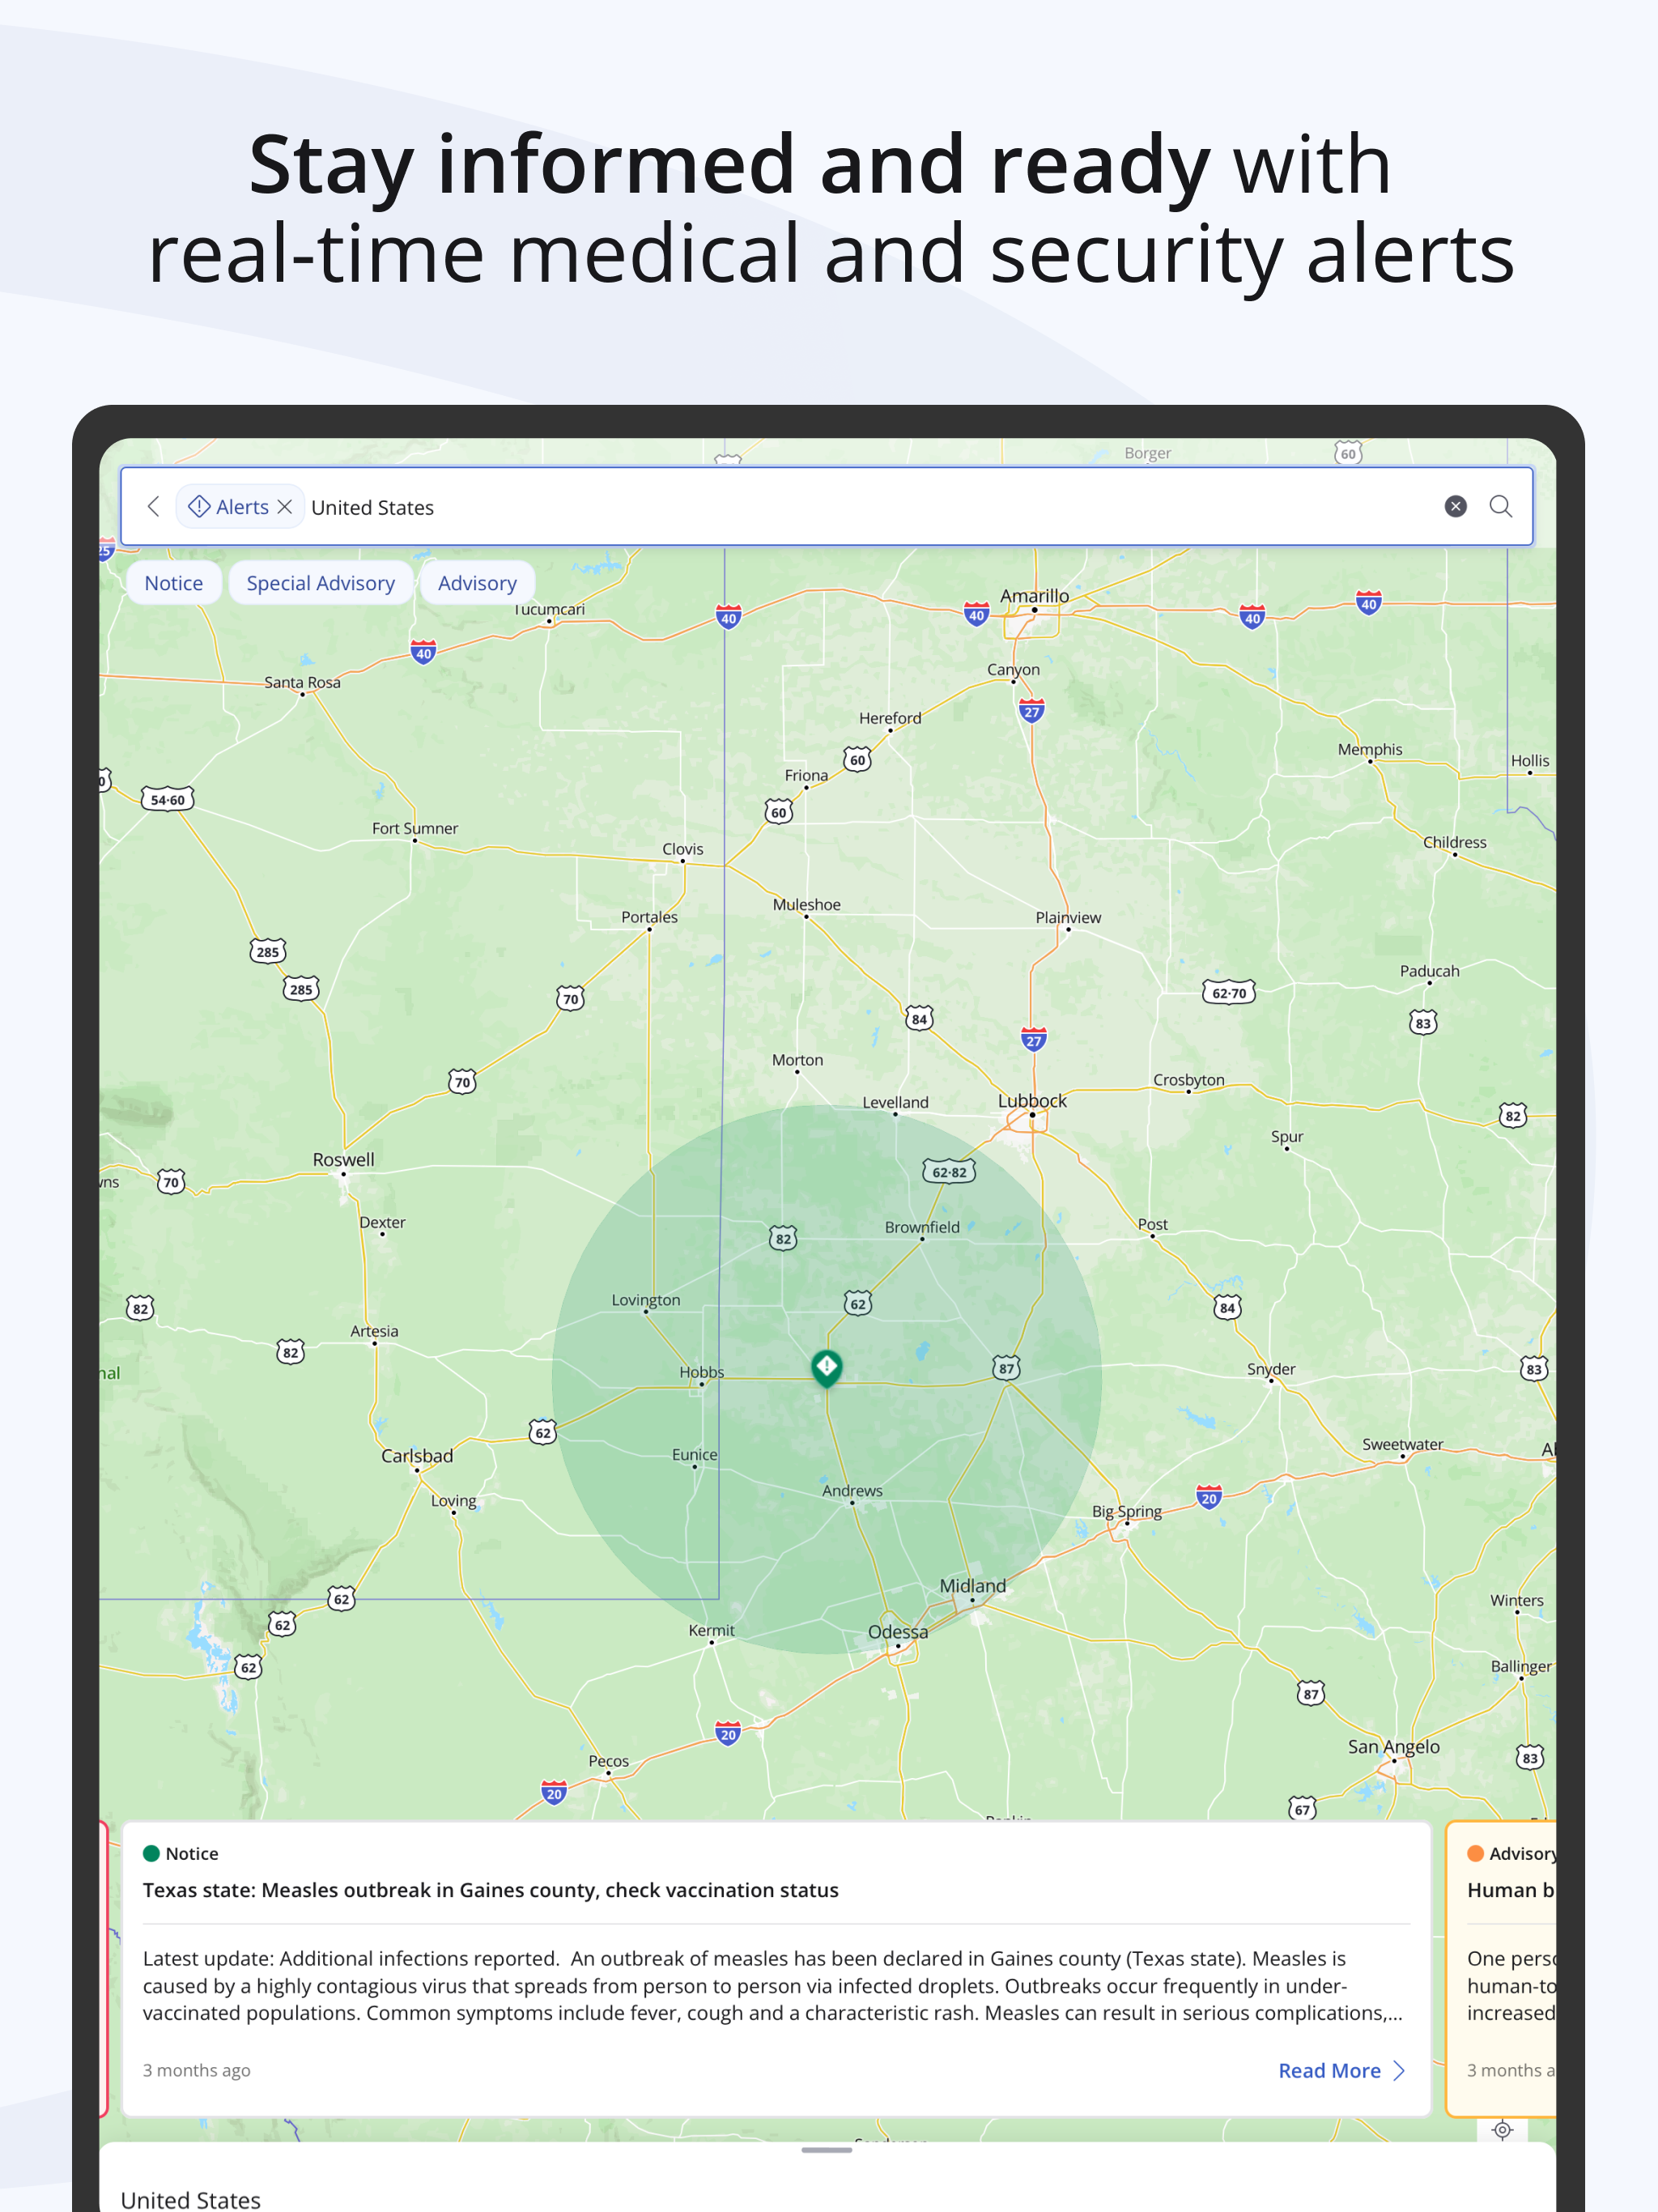Select Pecos town label on map
The width and height of the screenshot is (1658, 2212).
pyautogui.click(x=609, y=1761)
